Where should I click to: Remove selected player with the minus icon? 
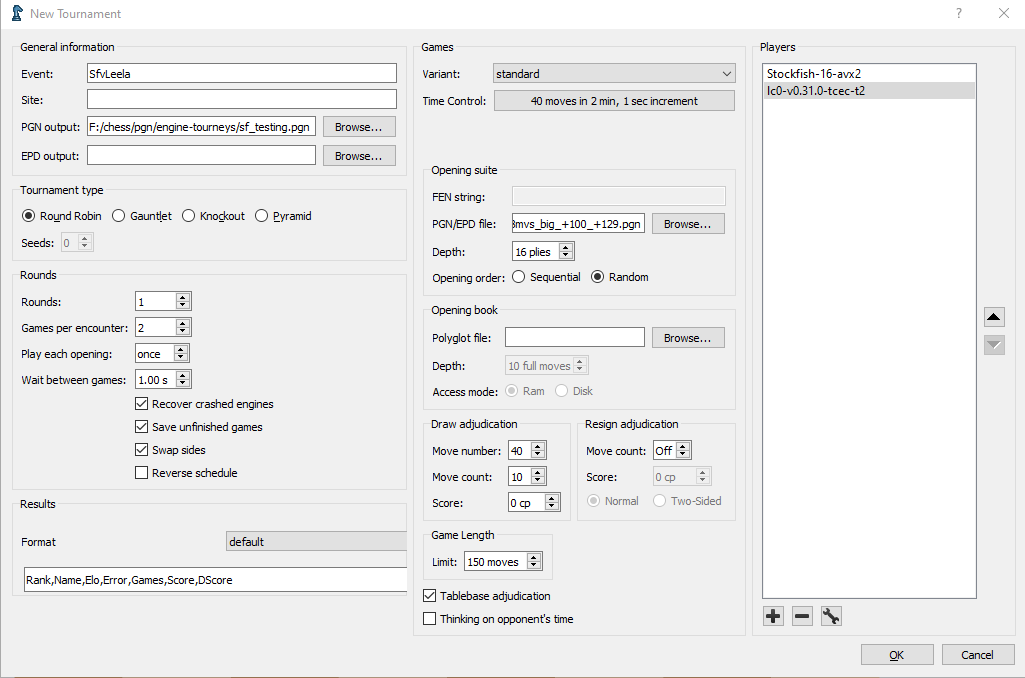tap(802, 616)
